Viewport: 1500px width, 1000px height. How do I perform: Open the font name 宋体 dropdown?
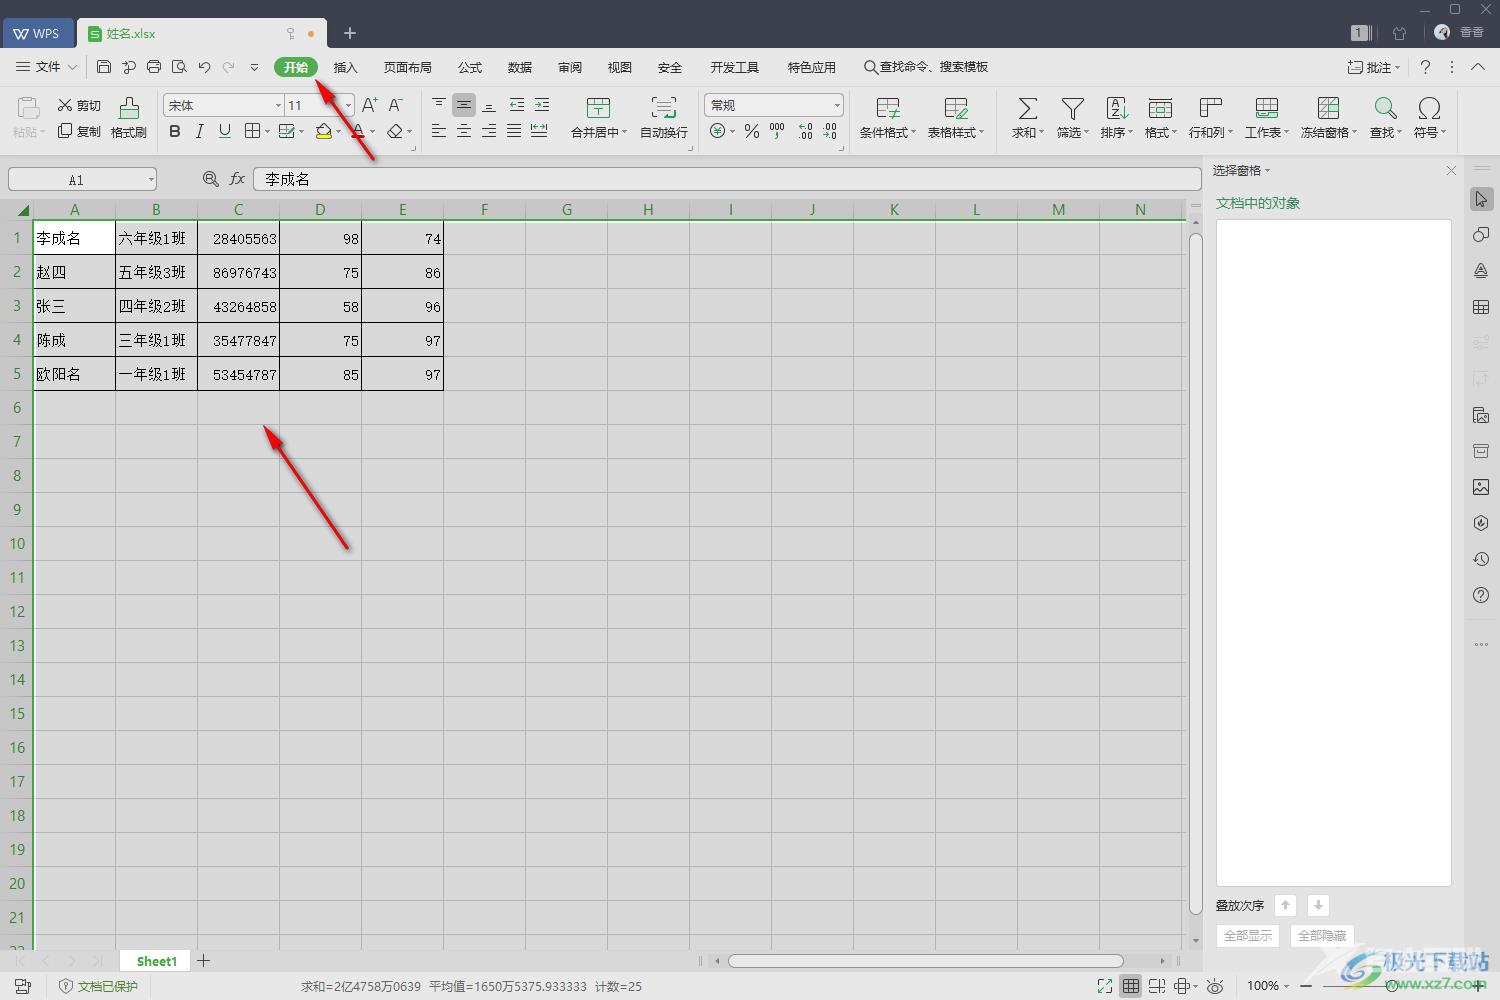(278, 105)
